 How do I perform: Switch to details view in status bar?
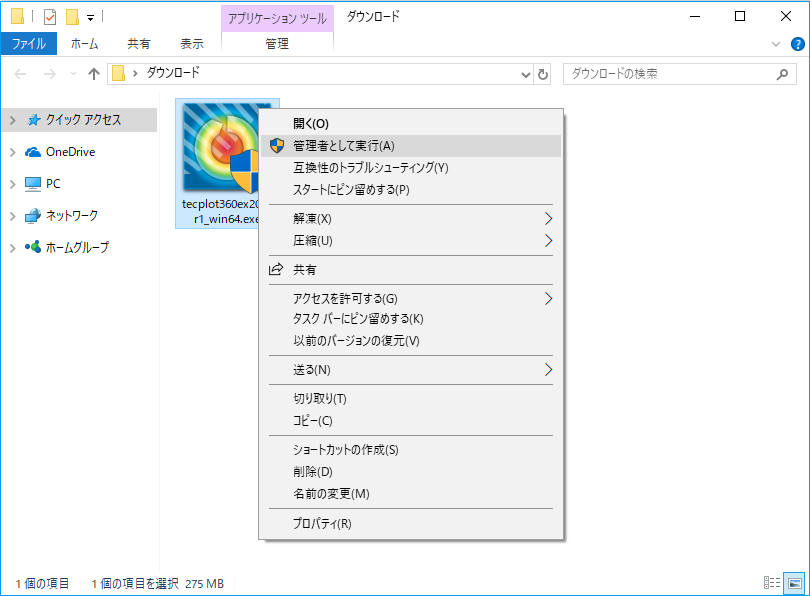(x=772, y=583)
